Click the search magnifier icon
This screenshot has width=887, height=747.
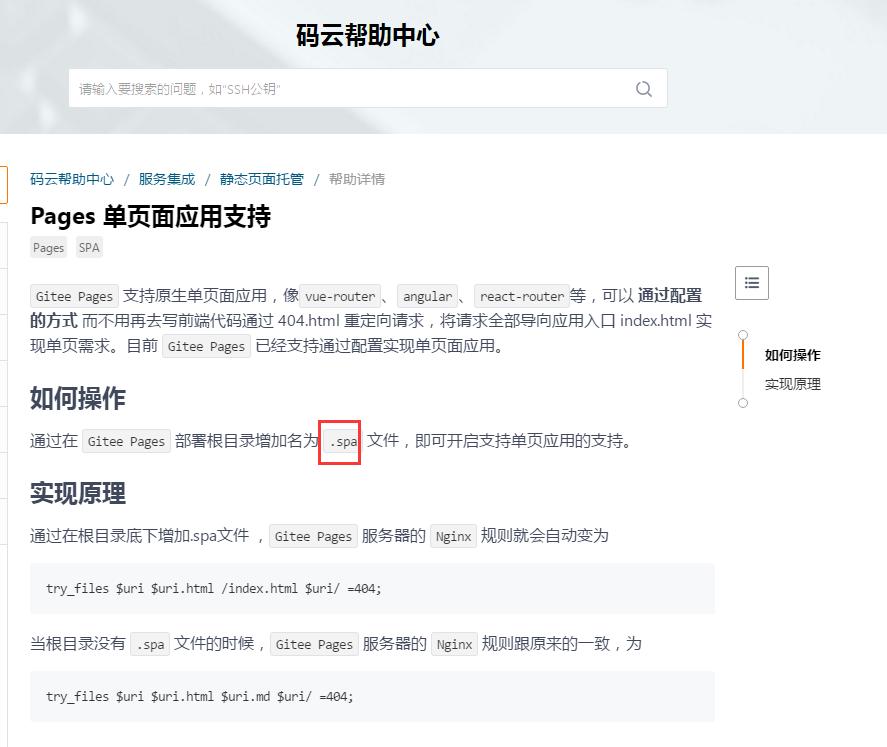[644, 89]
